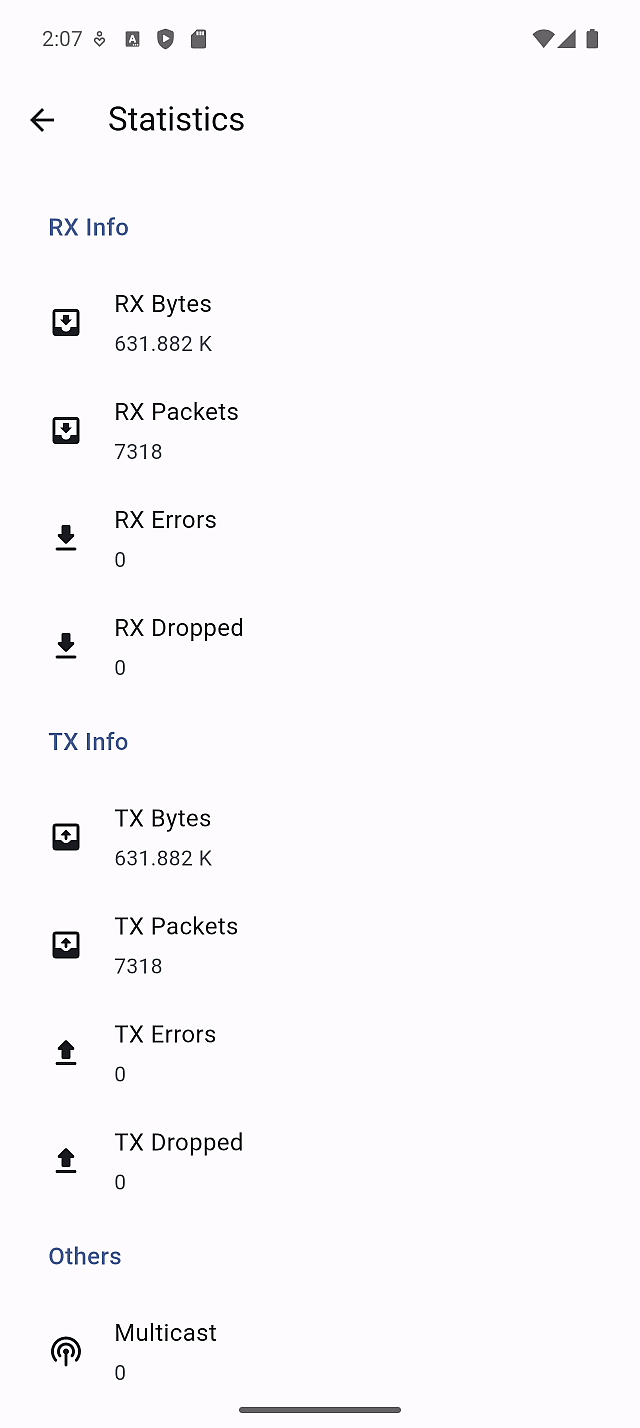Tap the RX Errors download icon

(66, 538)
